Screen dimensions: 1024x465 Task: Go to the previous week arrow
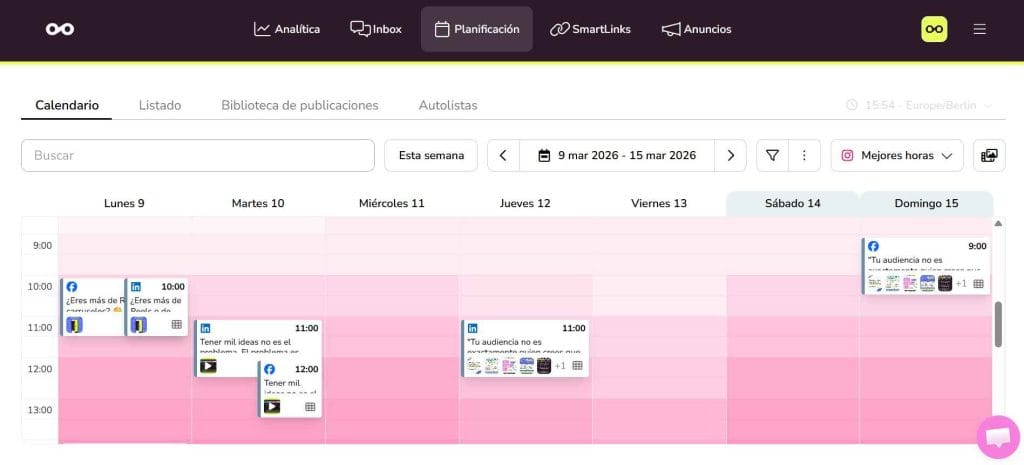(x=503, y=155)
